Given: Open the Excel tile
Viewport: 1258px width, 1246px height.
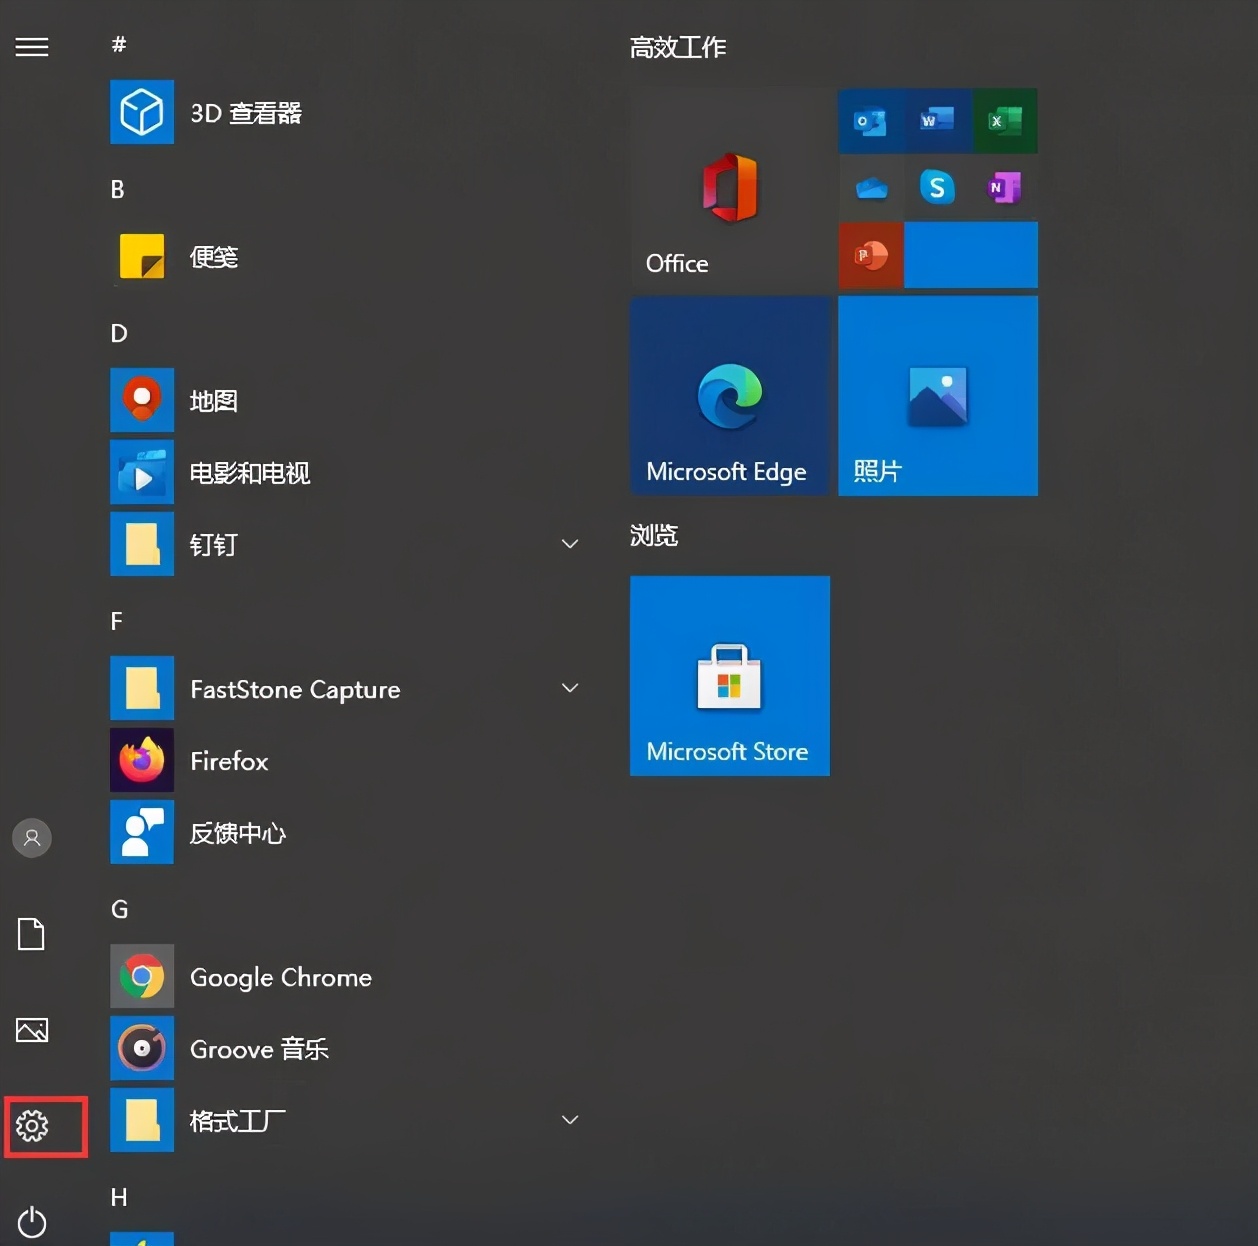Looking at the screenshot, I should pos(1003,120).
